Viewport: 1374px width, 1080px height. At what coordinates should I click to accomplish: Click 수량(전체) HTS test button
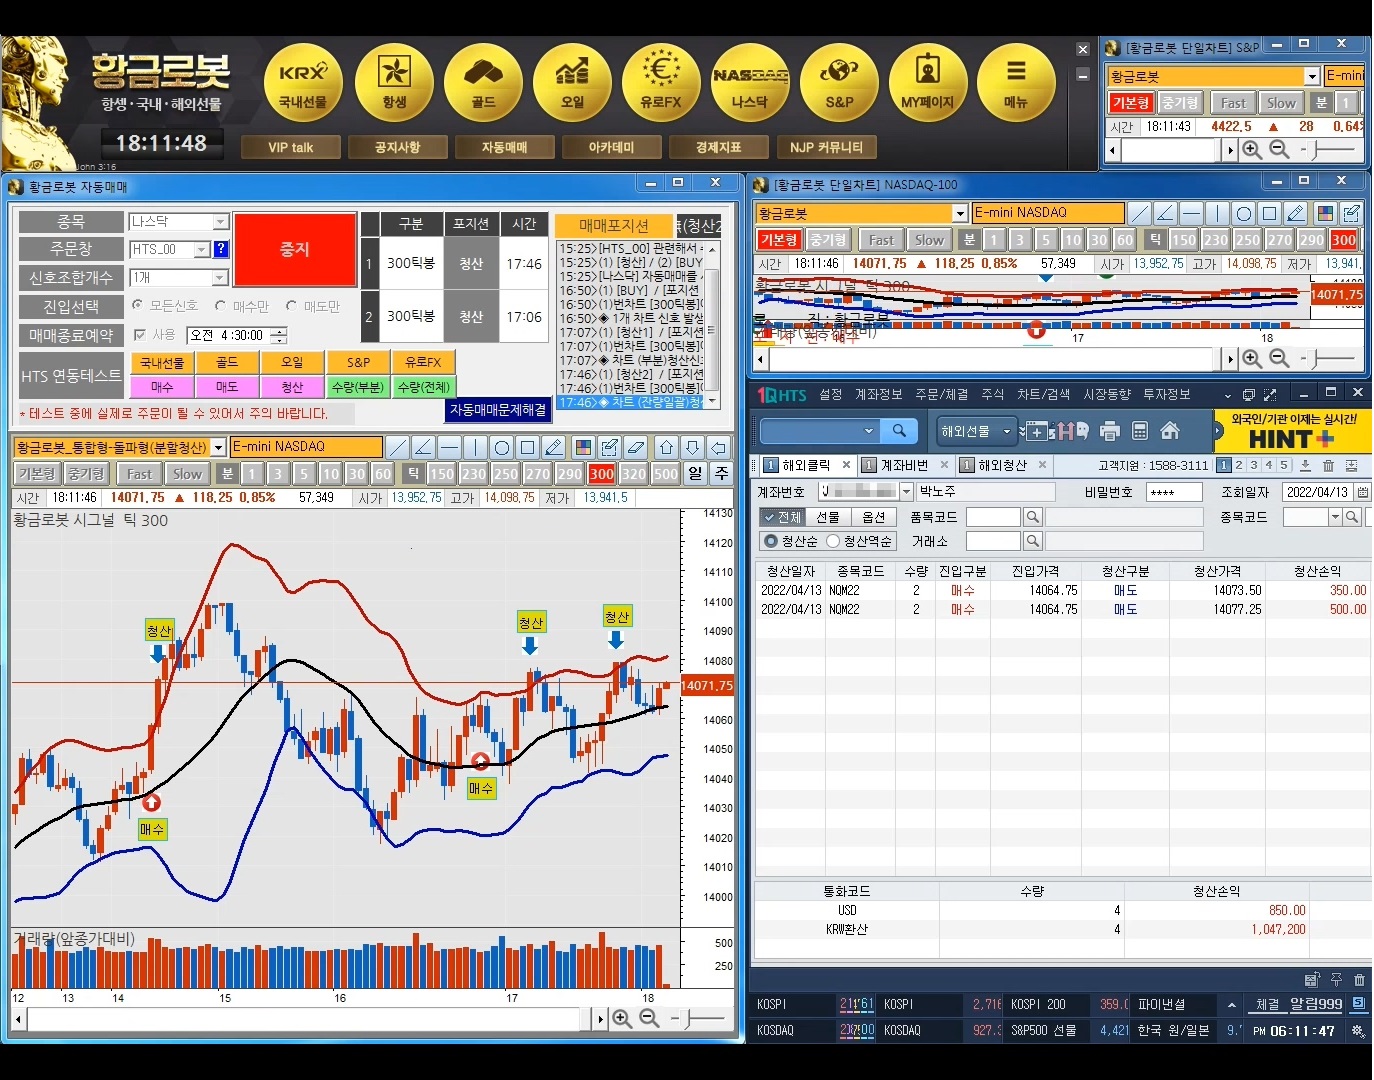click(x=424, y=387)
